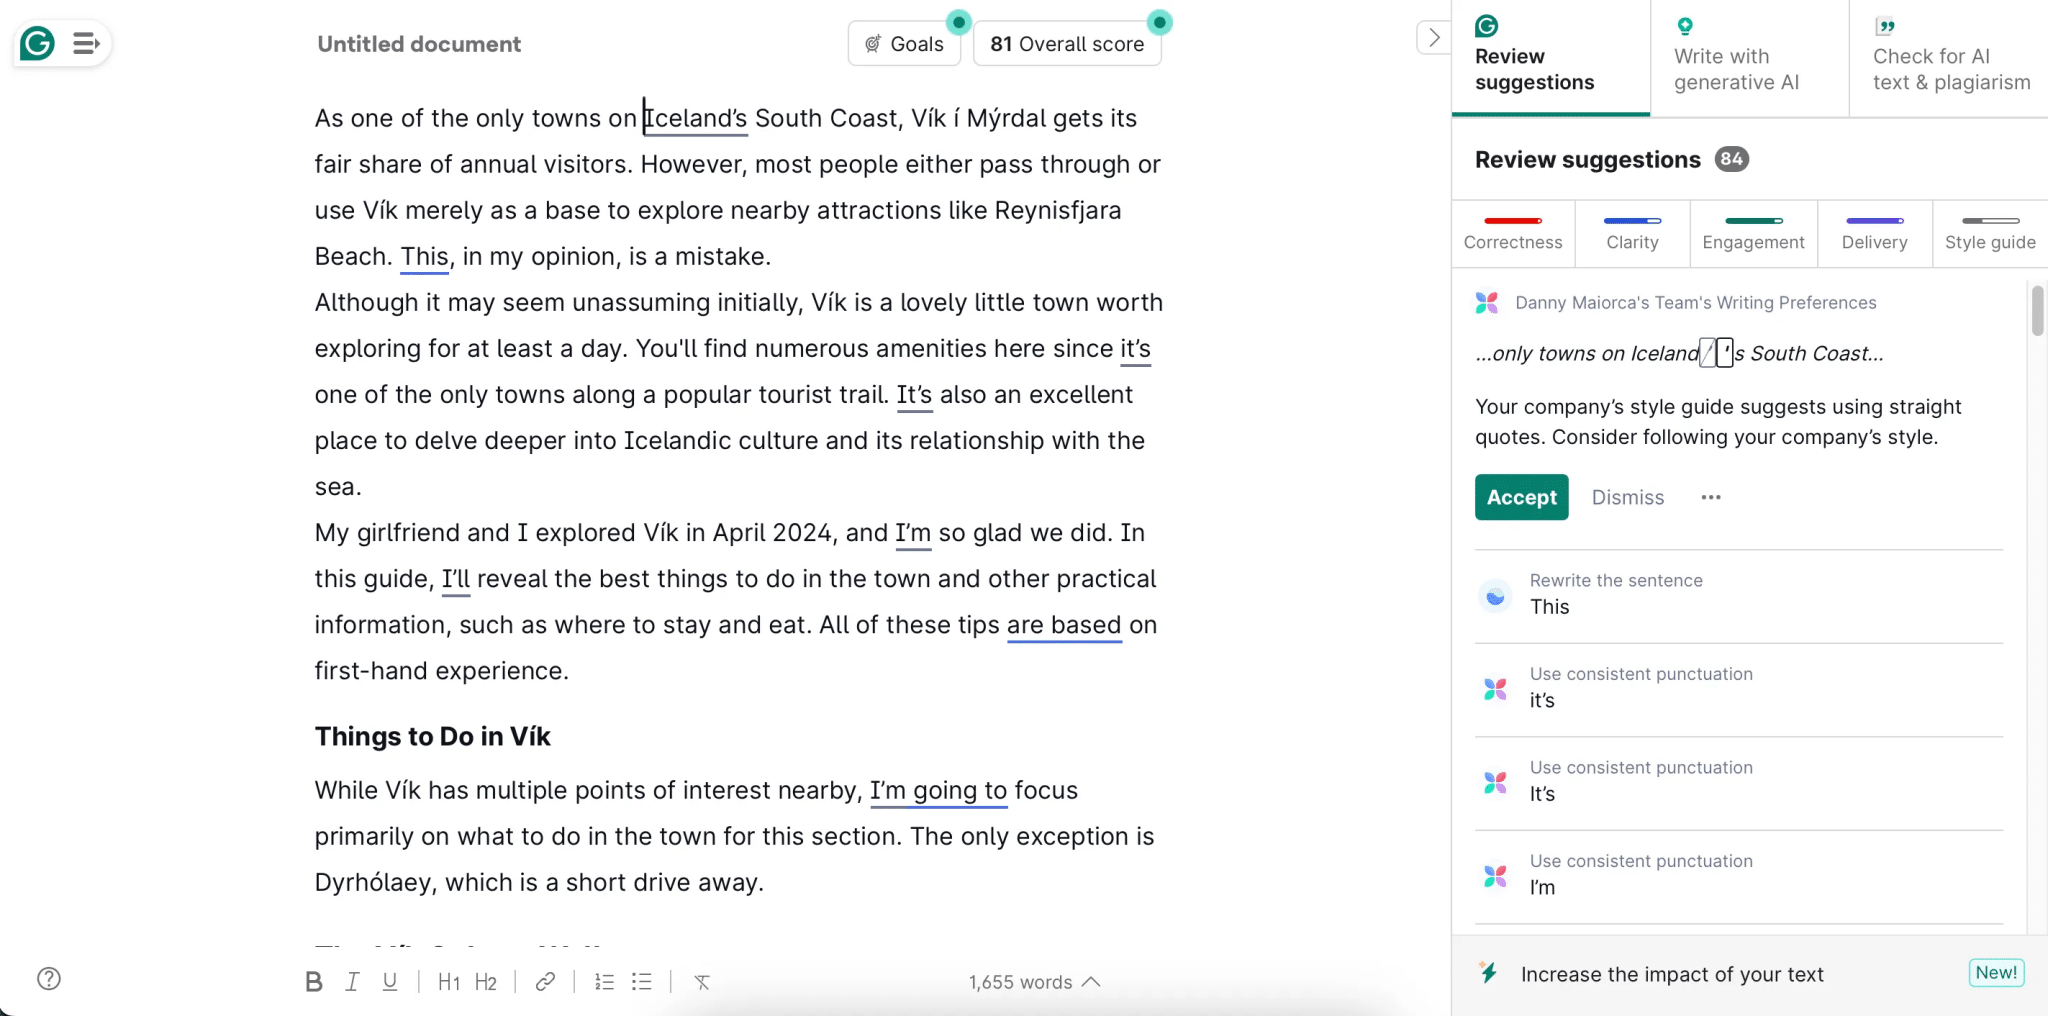The width and height of the screenshot is (2048, 1016).
Task: Toggle the Engagement suggestions filter
Action: pos(1753,233)
